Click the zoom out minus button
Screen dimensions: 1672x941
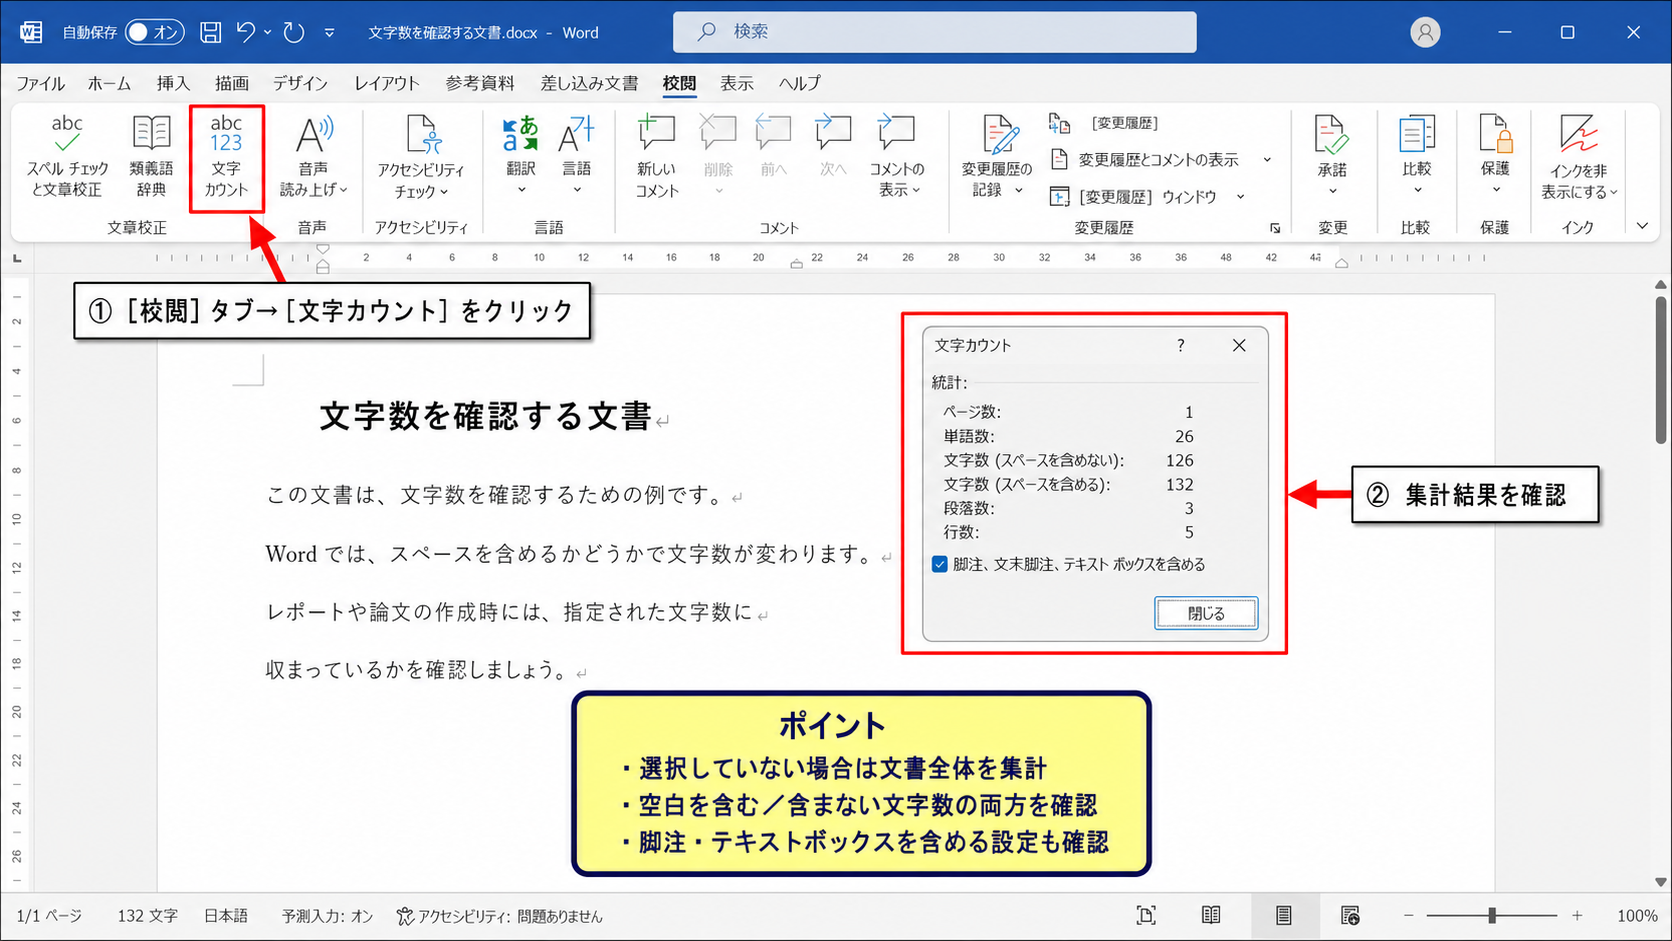[1409, 915]
